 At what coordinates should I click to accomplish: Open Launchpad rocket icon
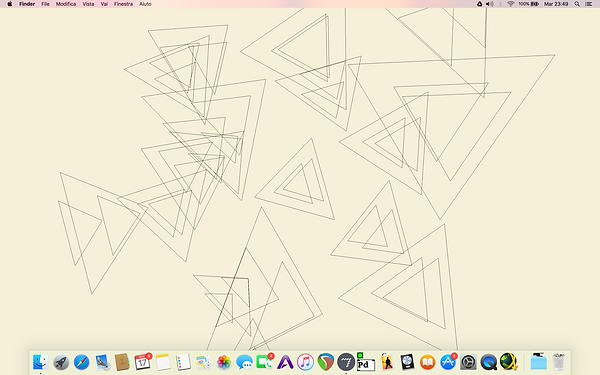(61, 362)
